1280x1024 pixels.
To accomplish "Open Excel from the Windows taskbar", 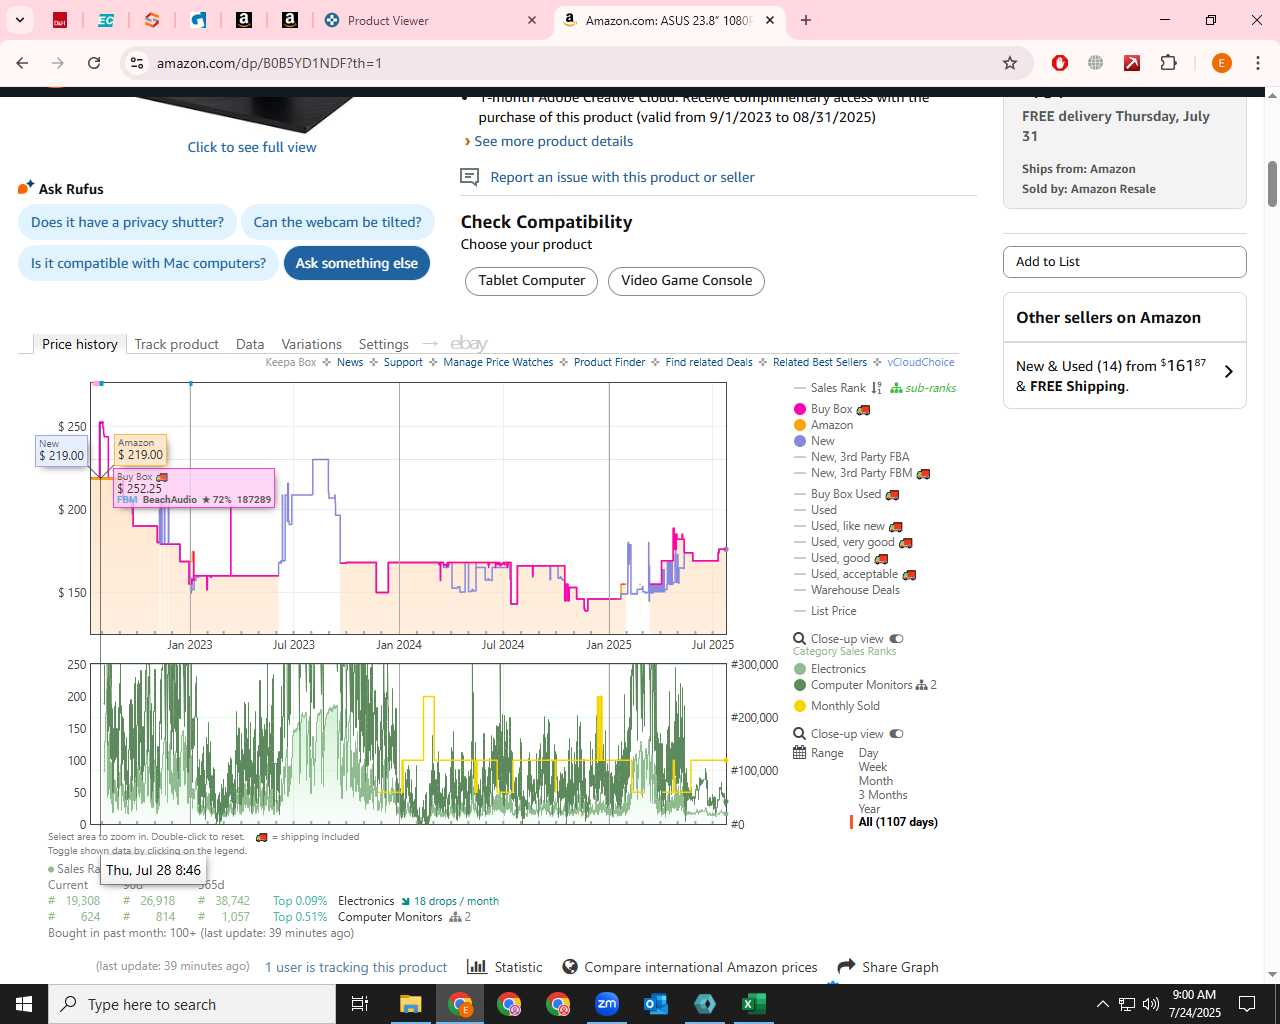I will point(754,1004).
